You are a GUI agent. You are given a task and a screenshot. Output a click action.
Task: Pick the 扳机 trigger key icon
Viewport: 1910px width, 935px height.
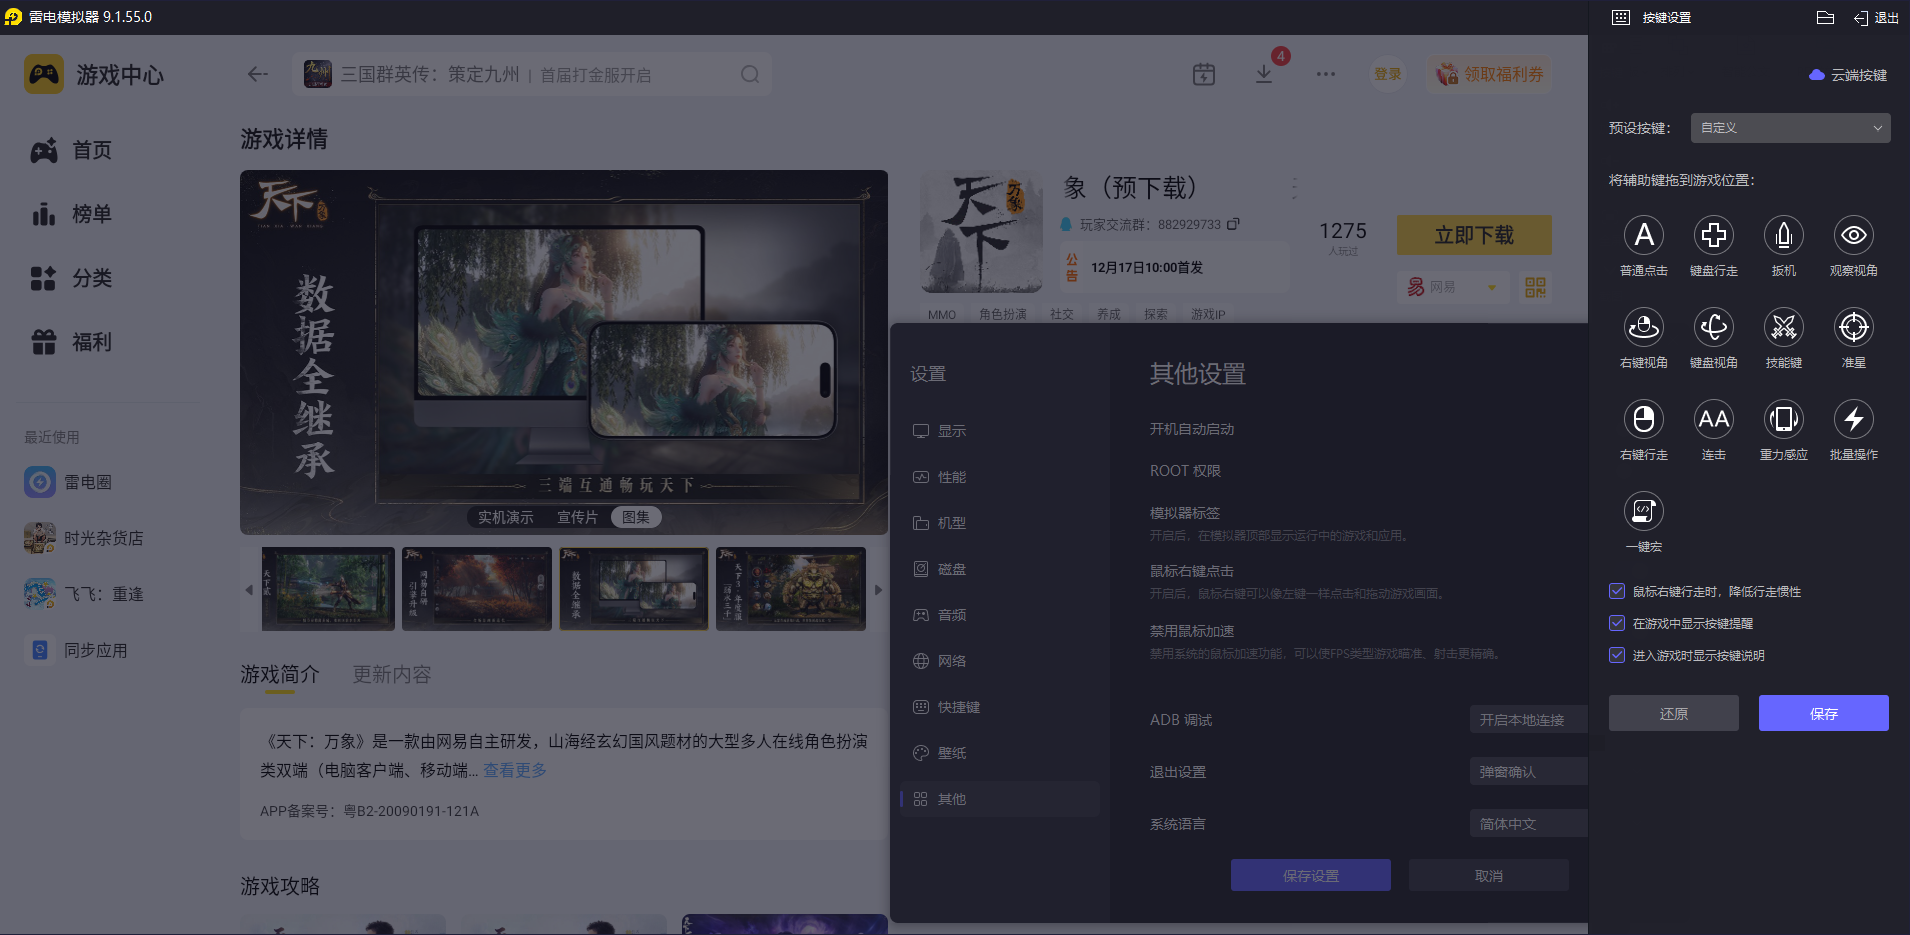(x=1783, y=236)
